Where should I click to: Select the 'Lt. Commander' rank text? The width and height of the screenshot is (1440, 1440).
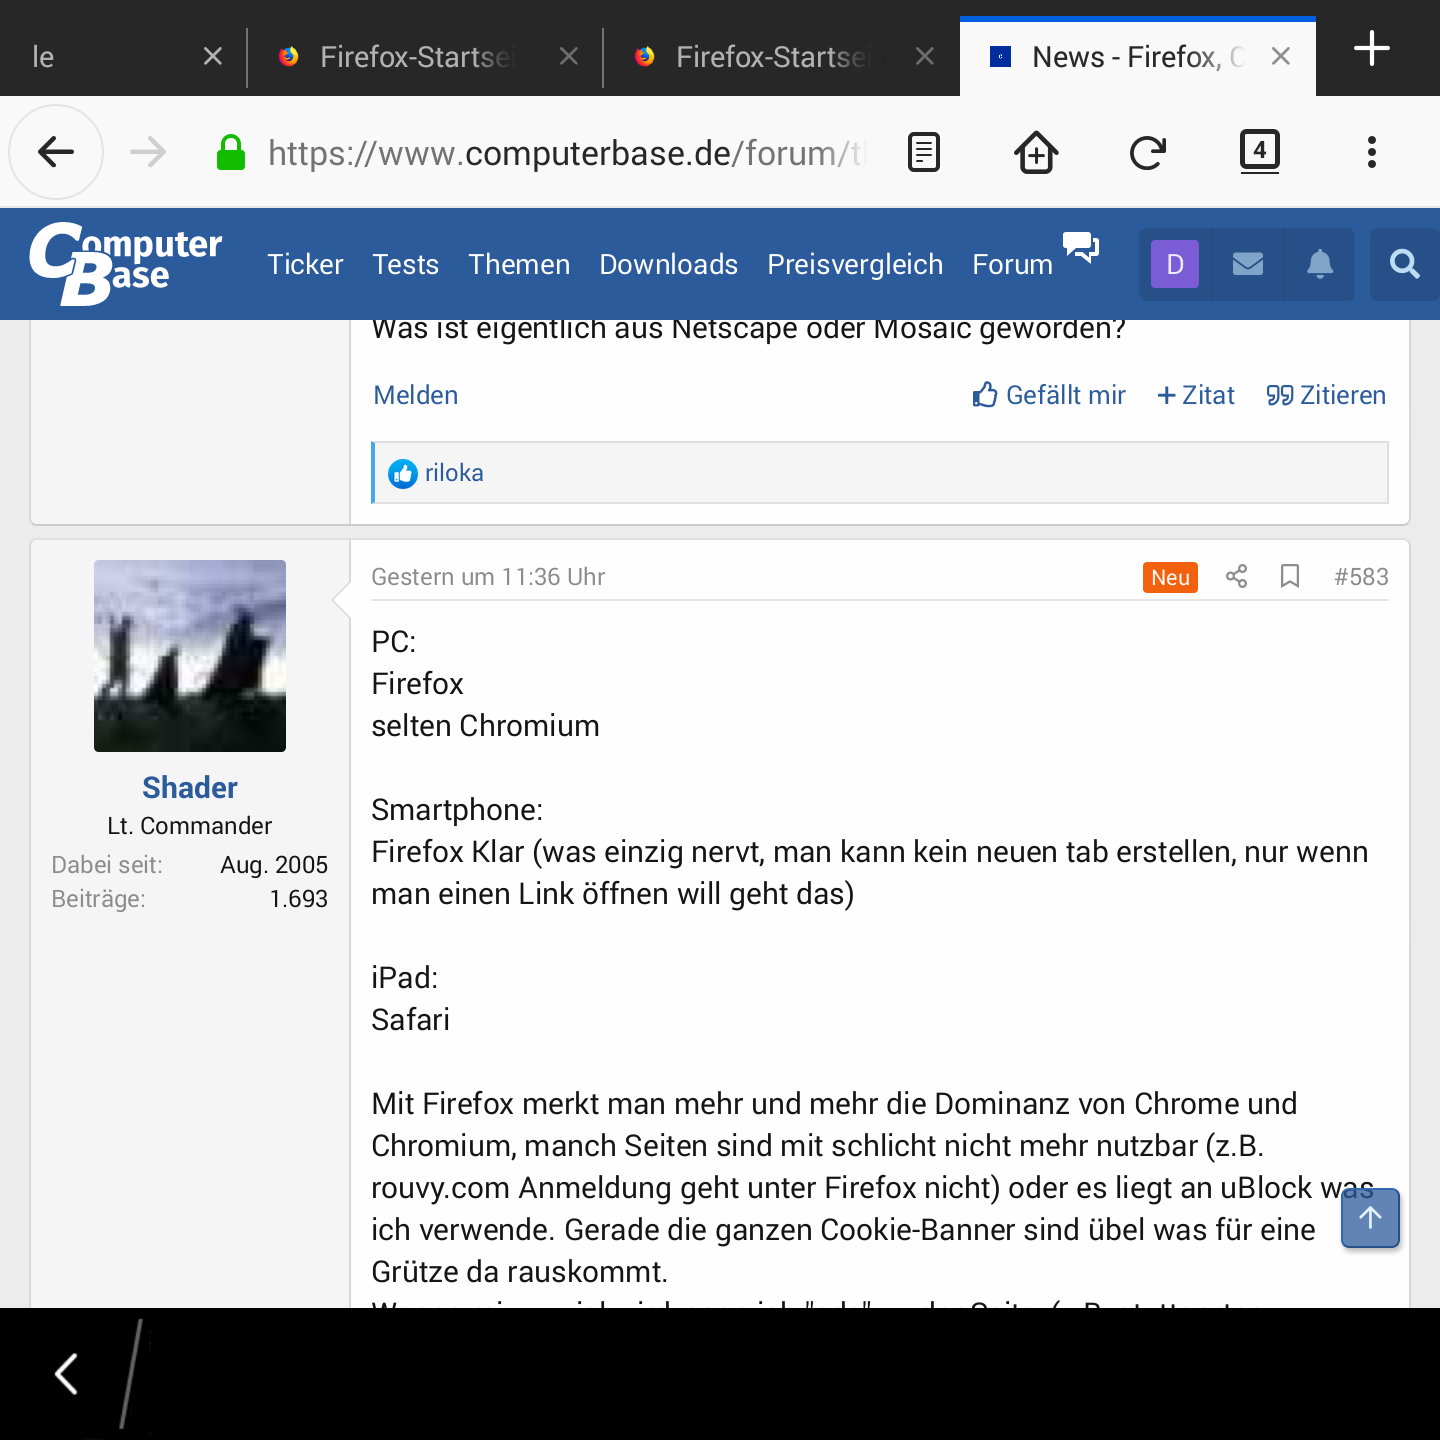click(x=190, y=826)
